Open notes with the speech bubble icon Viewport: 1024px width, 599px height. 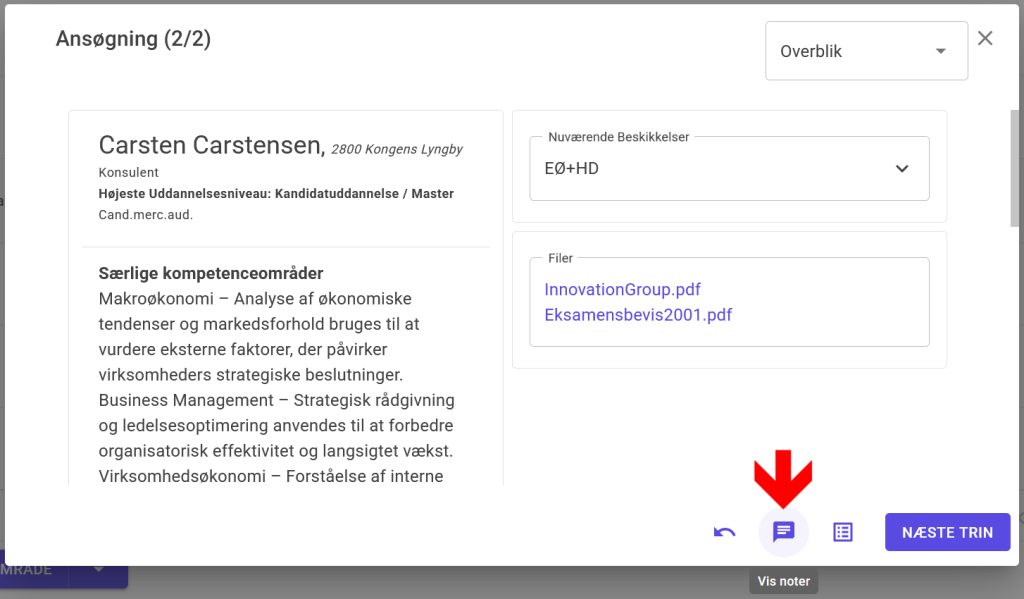pyautogui.click(x=784, y=532)
